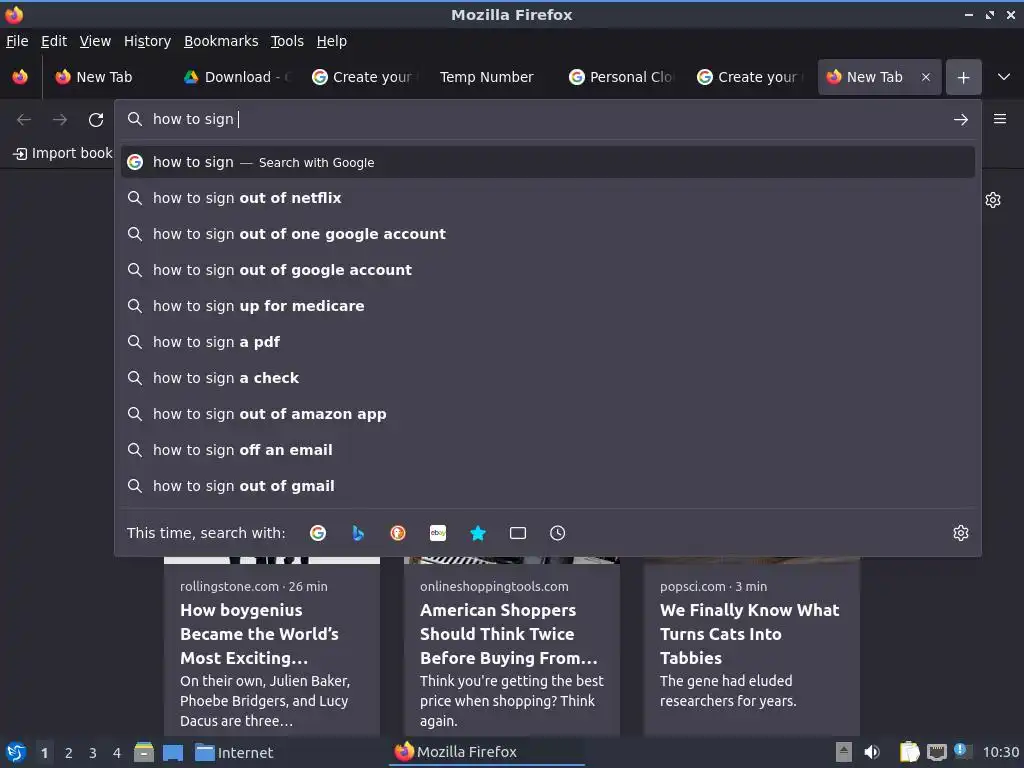Switch to workspace 3 in taskbar
The width and height of the screenshot is (1024, 768).
[93, 753]
